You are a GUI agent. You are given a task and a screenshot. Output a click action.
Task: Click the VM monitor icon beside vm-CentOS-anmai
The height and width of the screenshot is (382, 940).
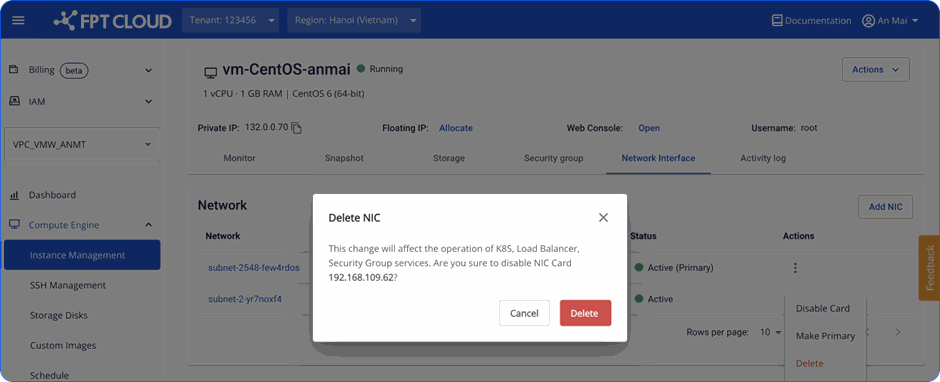(x=210, y=73)
